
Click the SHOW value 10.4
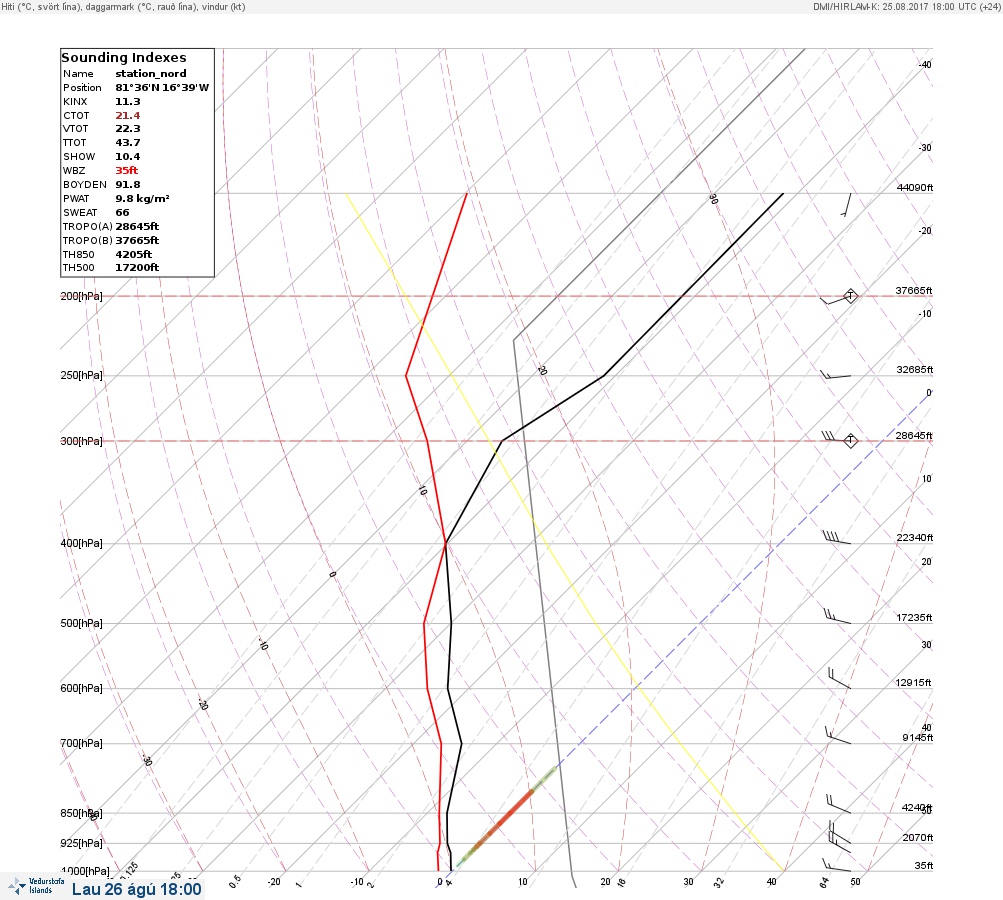(x=128, y=157)
